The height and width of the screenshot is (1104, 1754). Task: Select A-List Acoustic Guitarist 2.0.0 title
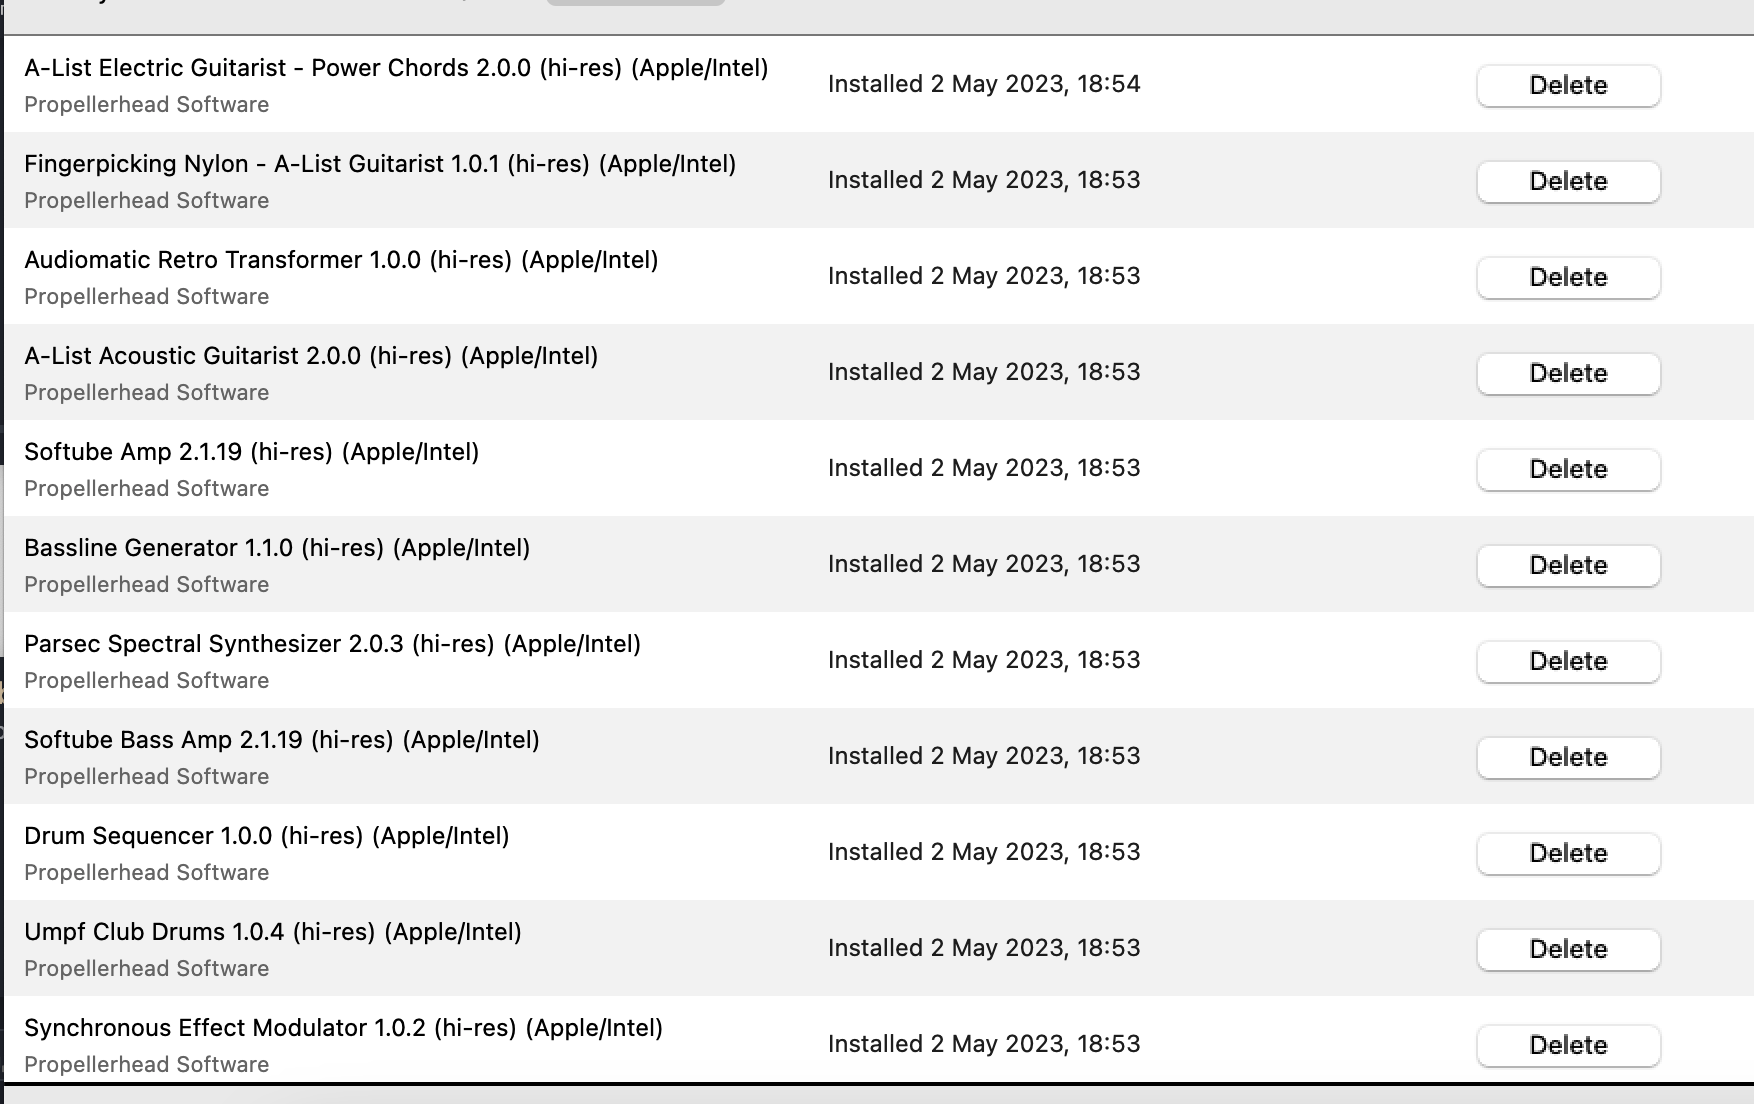coord(311,356)
